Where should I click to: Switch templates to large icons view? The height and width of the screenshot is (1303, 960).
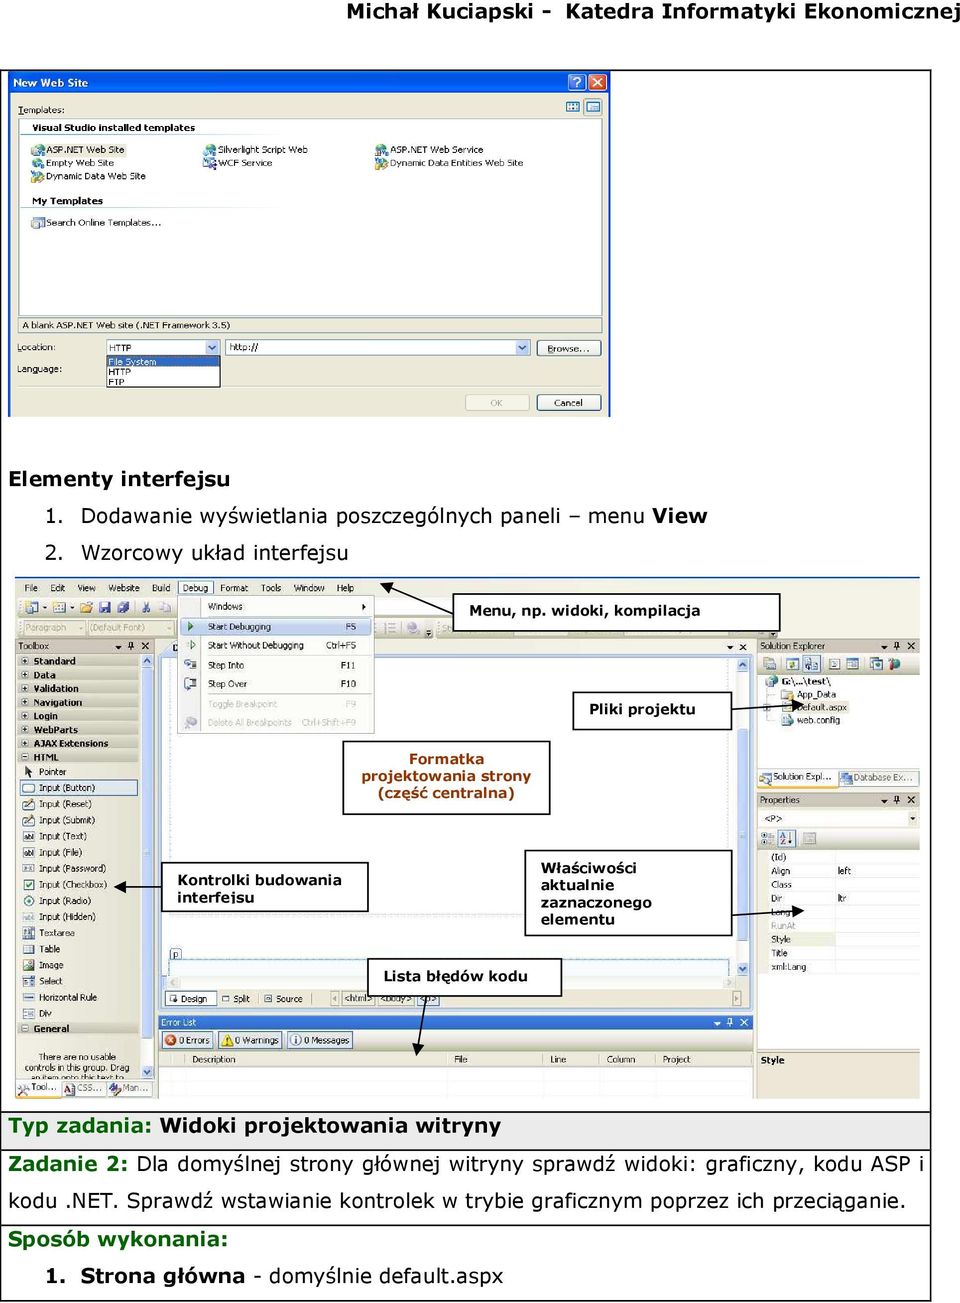pos(573,106)
